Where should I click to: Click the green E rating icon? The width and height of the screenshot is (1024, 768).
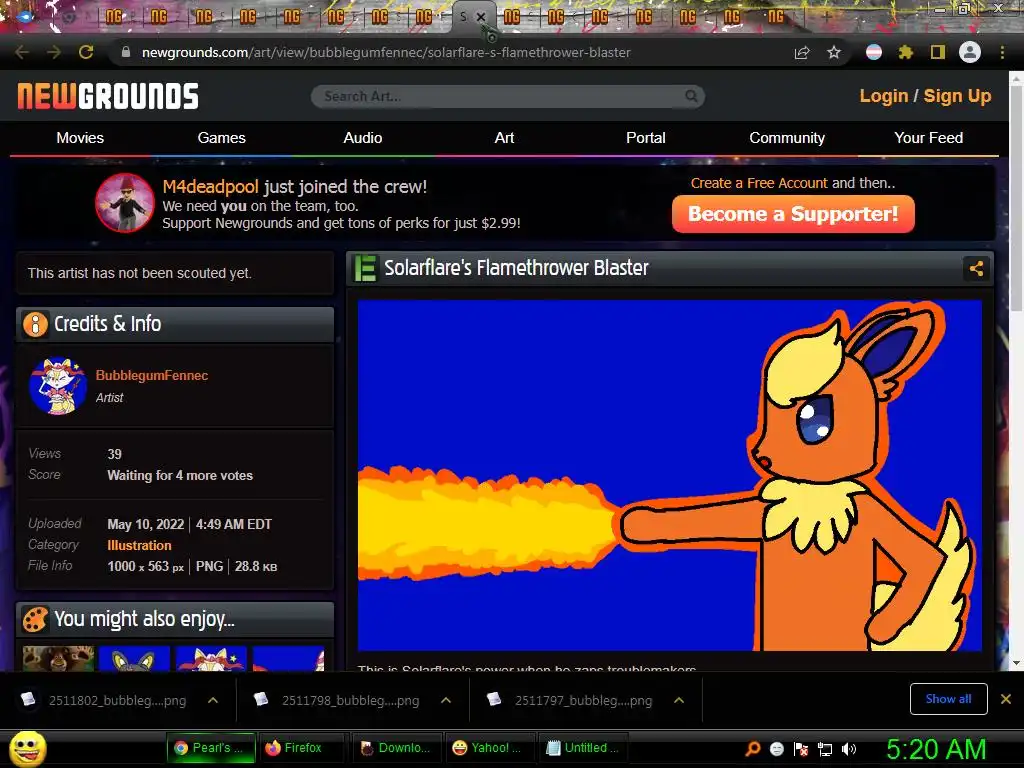[x=365, y=268]
